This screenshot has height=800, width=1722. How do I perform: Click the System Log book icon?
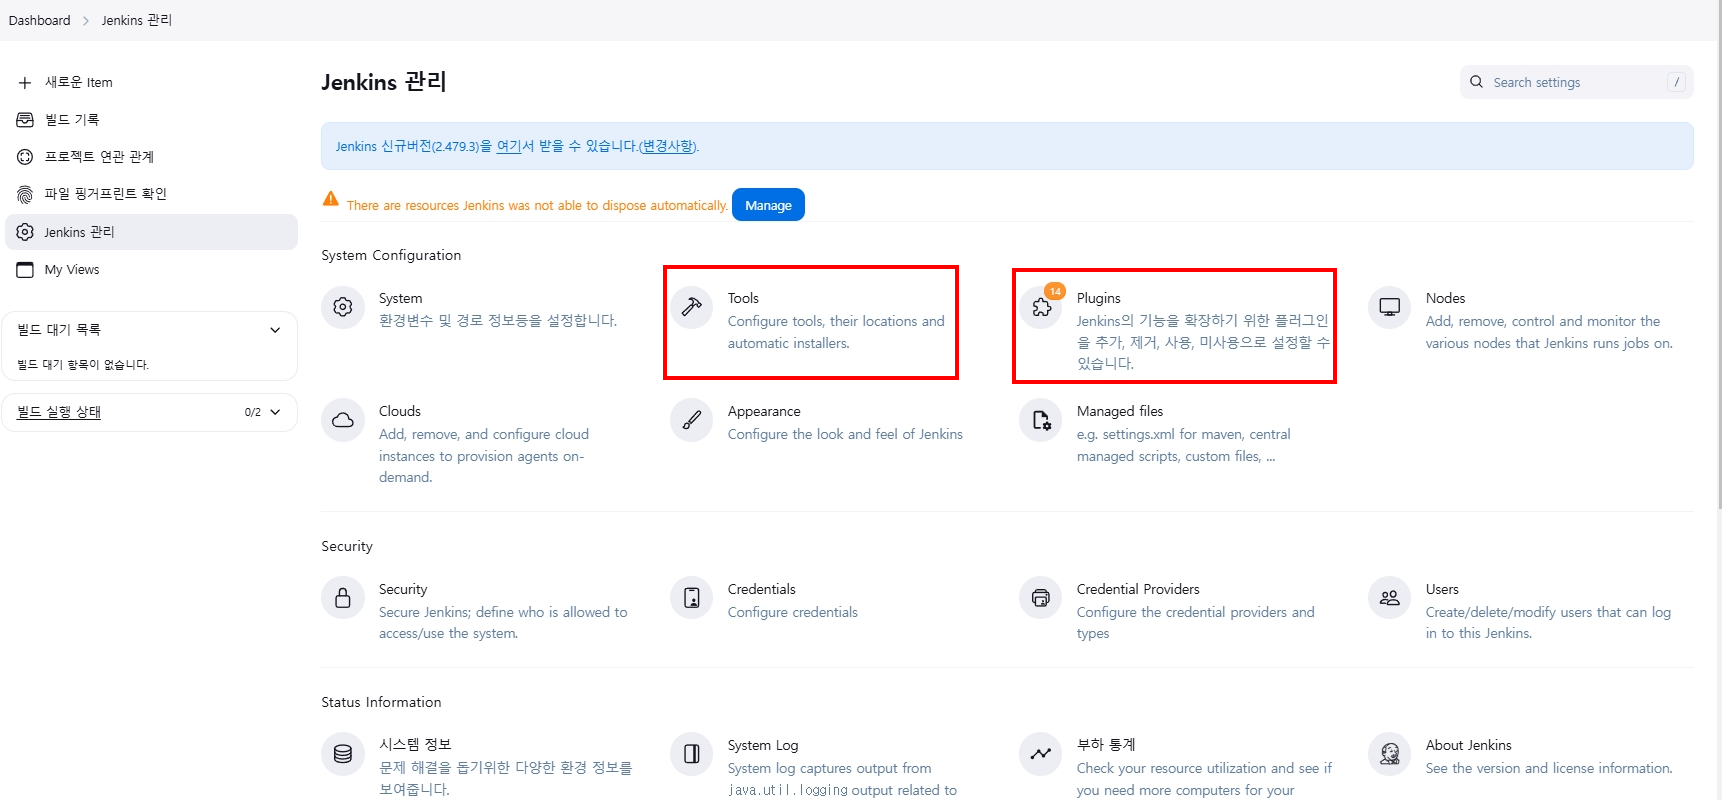tap(692, 754)
